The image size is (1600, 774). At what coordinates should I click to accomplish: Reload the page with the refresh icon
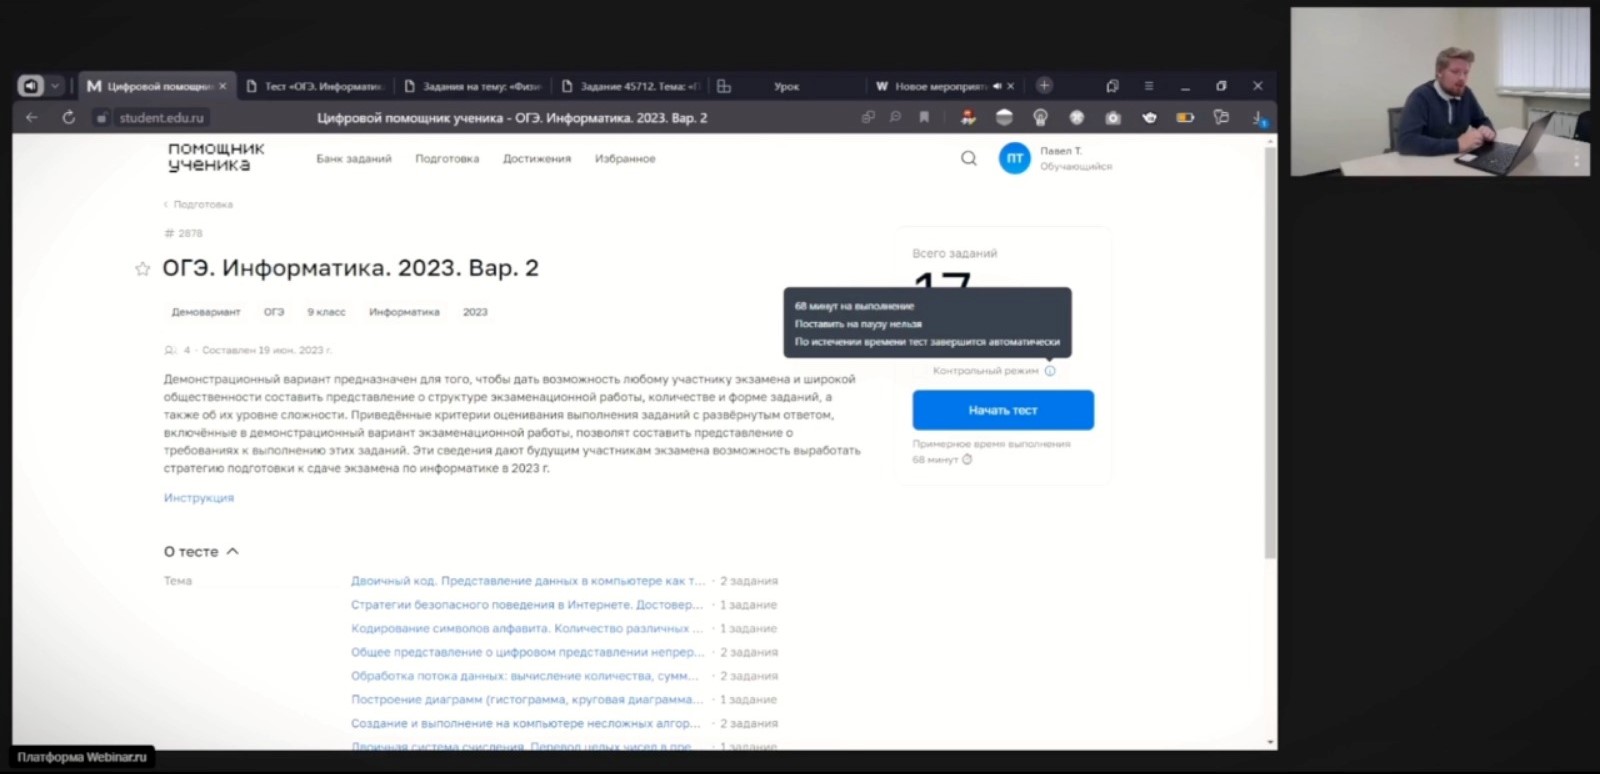68,118
